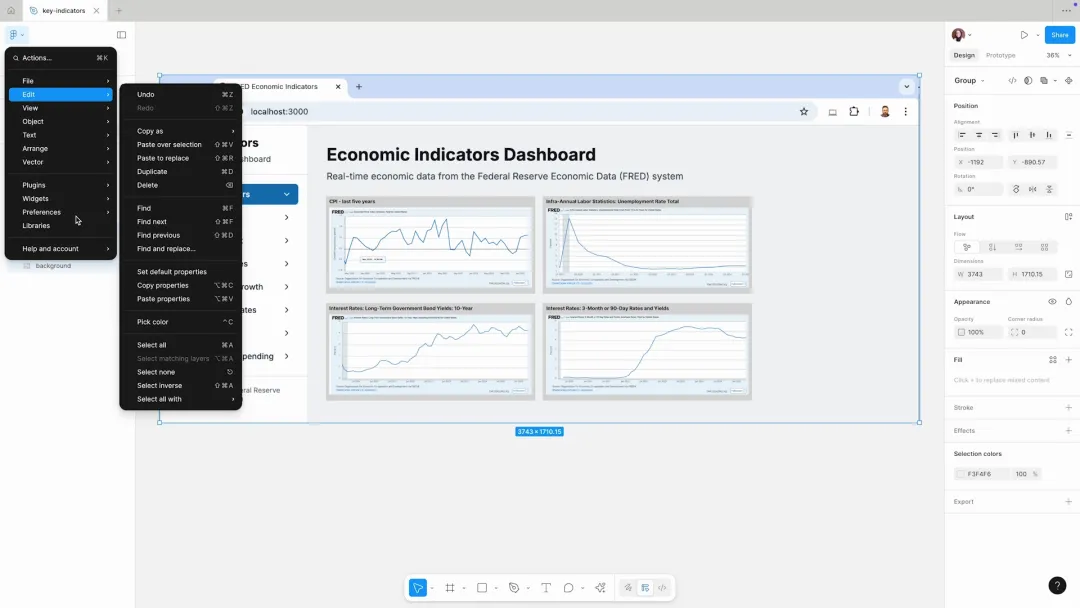Switch to the Prototype tab
Image resolution: width=1080 pixels, height=608 pixels.
coord(1000,56)
